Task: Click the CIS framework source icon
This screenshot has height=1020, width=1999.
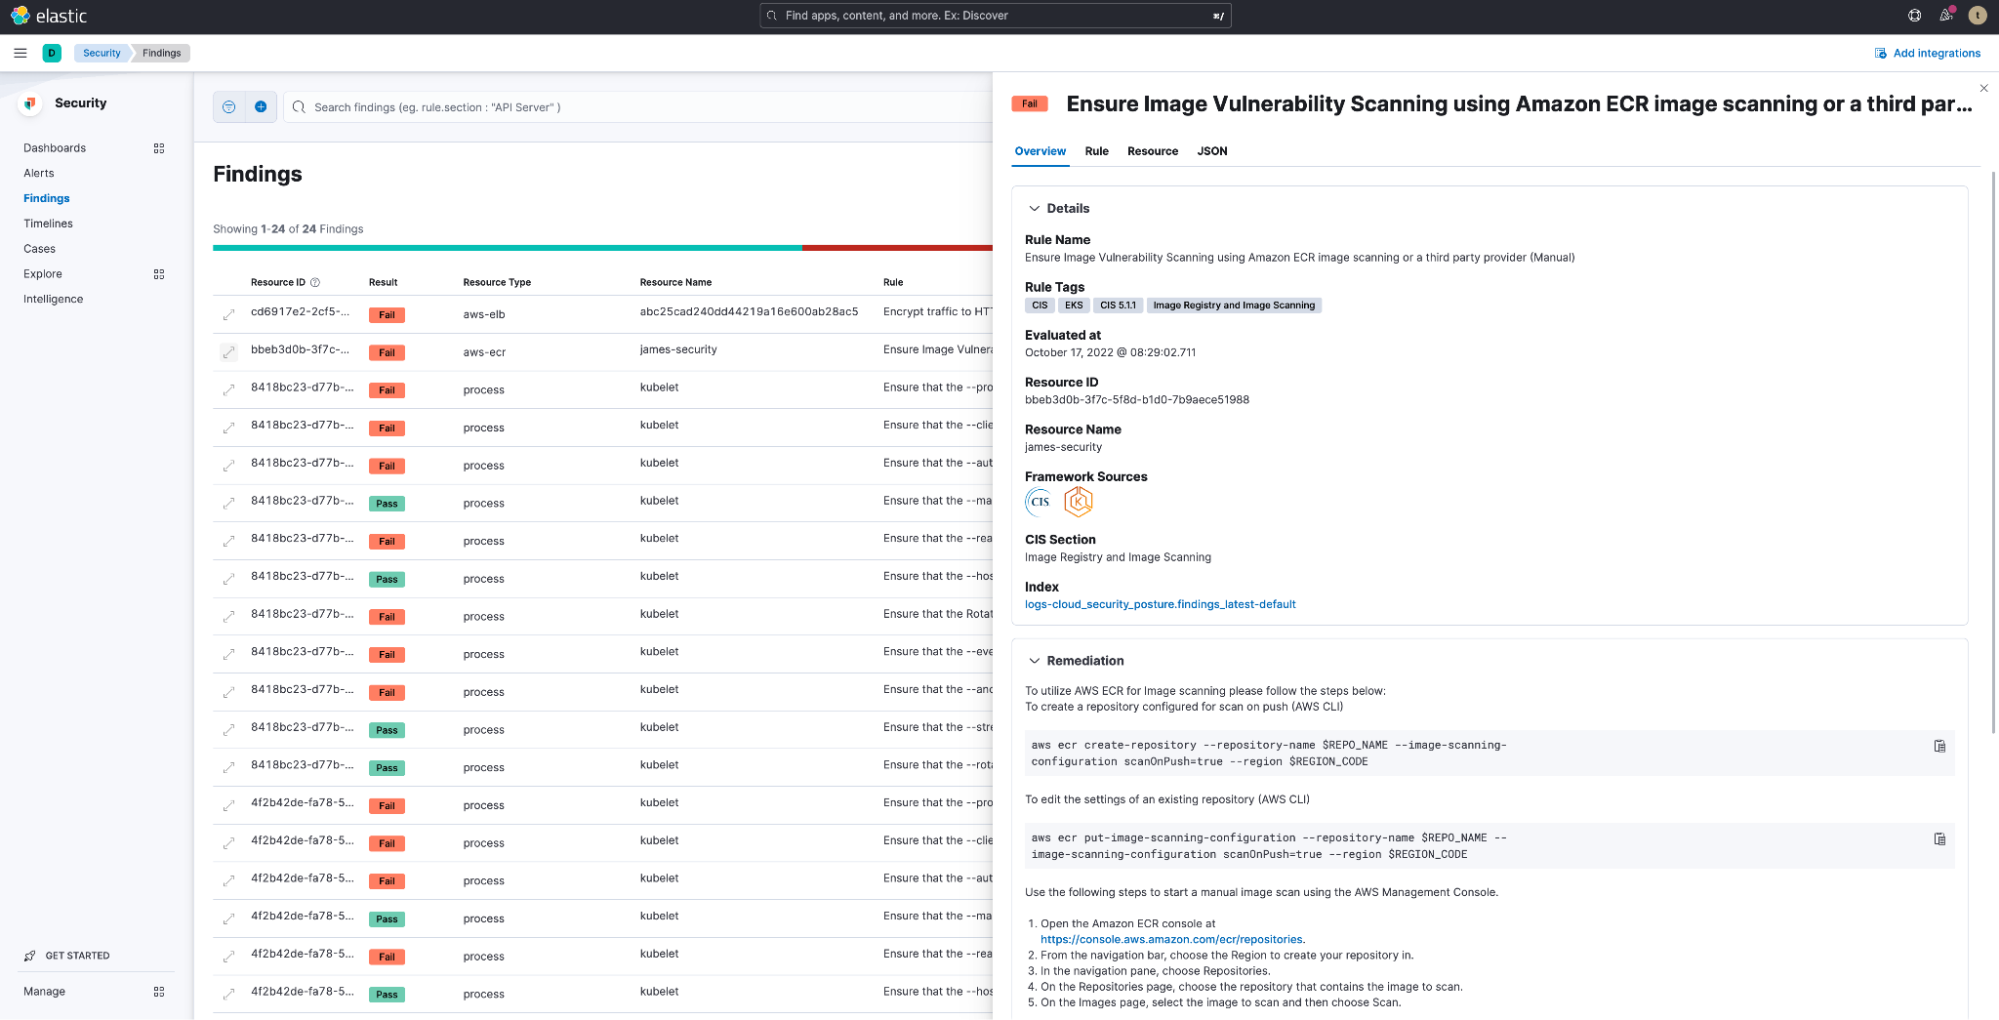Action: (1039, 502)
